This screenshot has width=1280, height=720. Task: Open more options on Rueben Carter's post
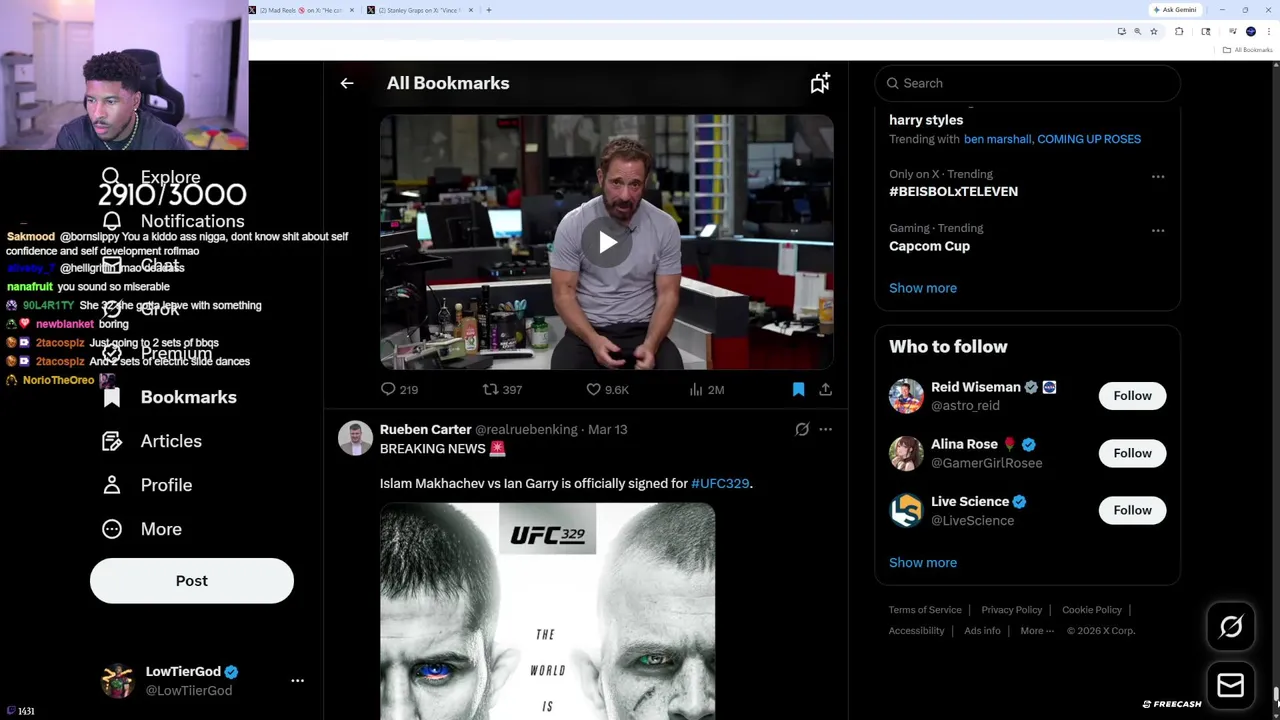(826, 429)
